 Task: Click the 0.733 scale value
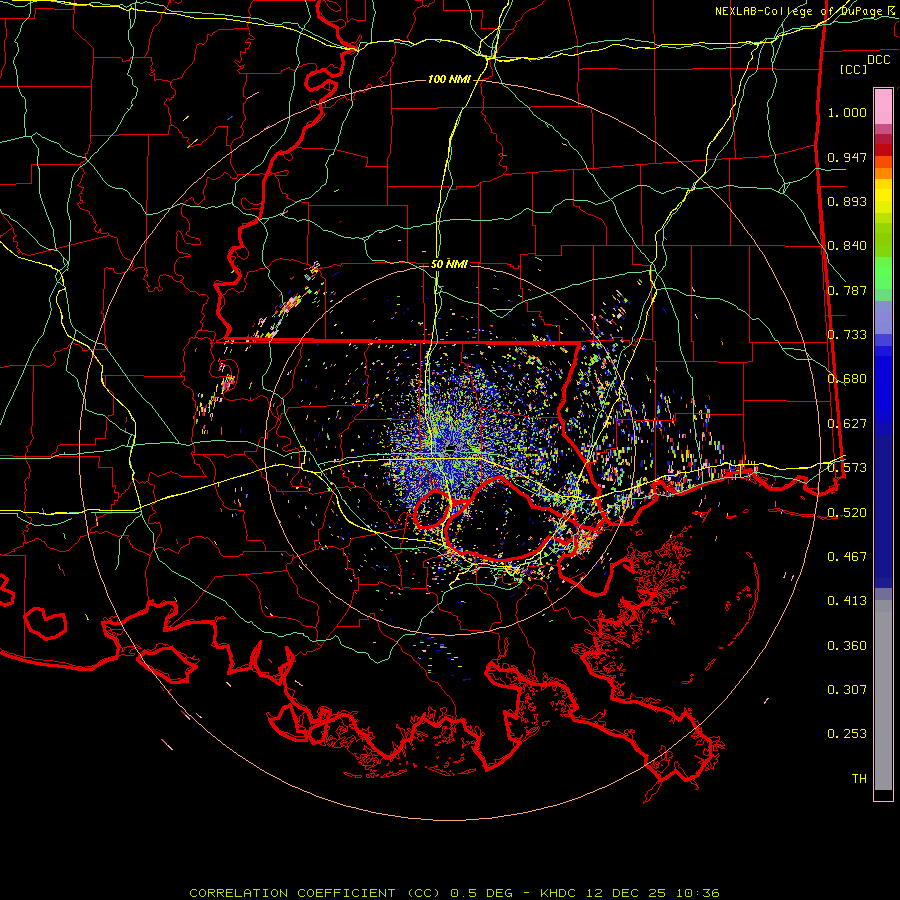[847, 335]
